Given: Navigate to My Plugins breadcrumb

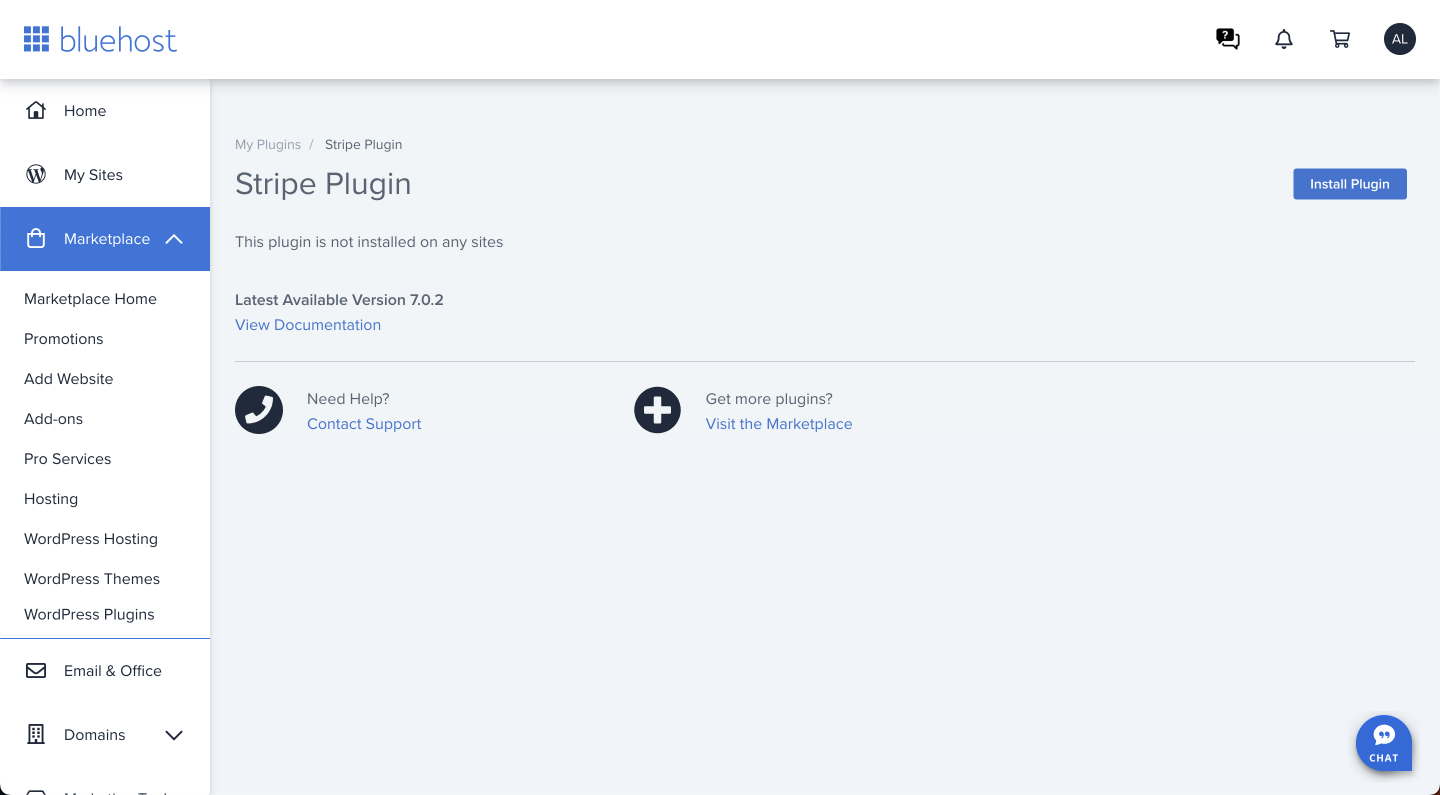Looking at the screenshot, I should (268, 145).
